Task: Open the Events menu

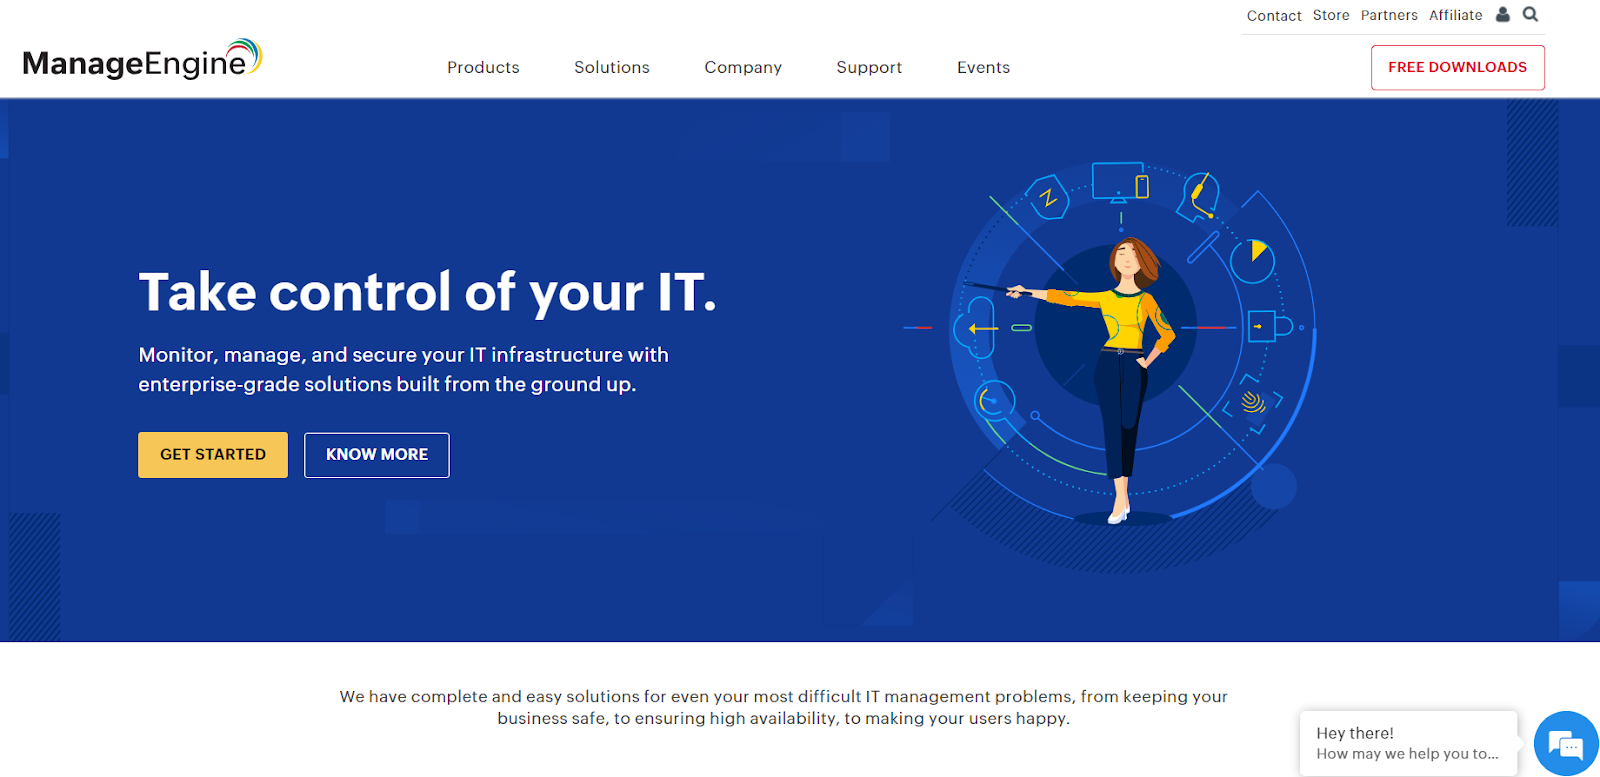Action: point(983,67)
